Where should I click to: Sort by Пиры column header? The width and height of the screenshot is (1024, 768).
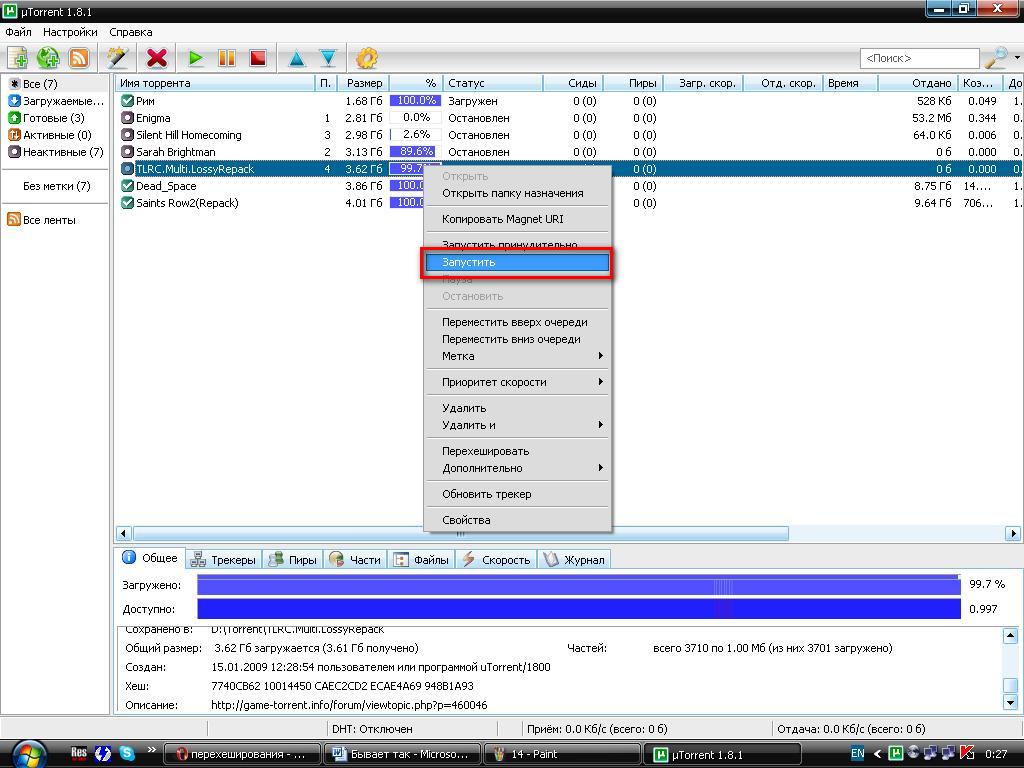click(633, 83)
